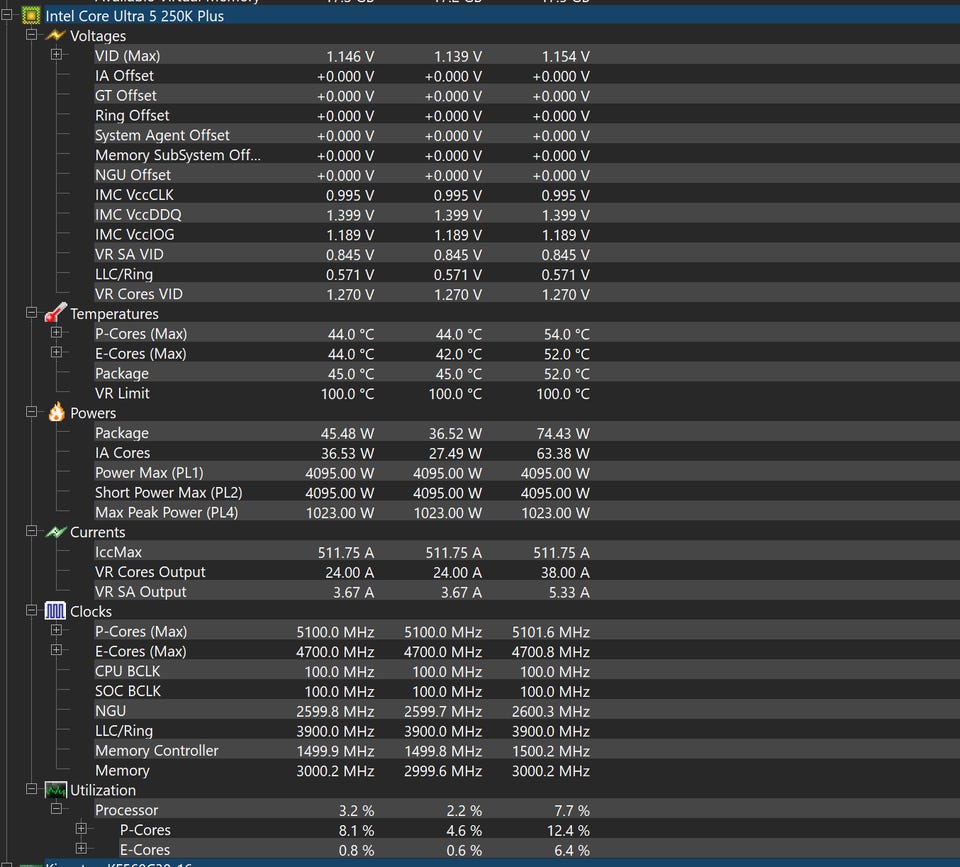Viewport: 960px width, 867px height.
Task: Collapse the Temperatures section
Action: [31, 312]
